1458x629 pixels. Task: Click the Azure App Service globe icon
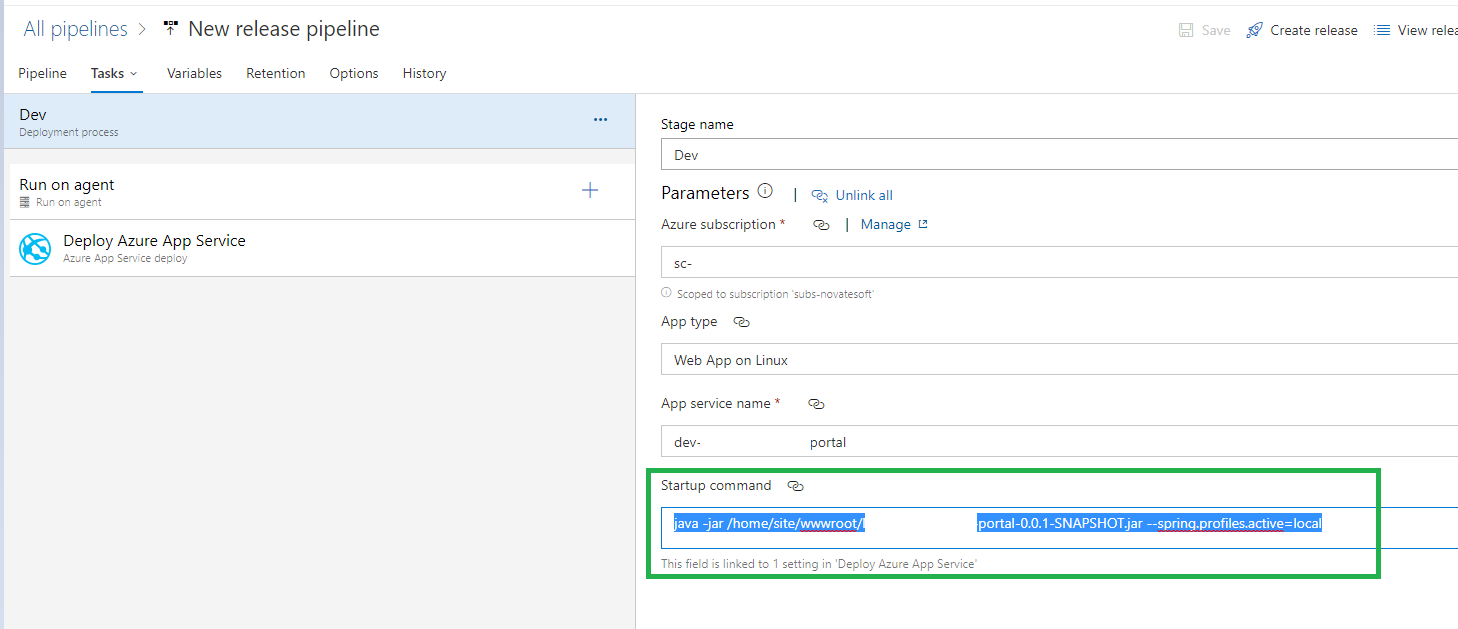tap(35, 249)
